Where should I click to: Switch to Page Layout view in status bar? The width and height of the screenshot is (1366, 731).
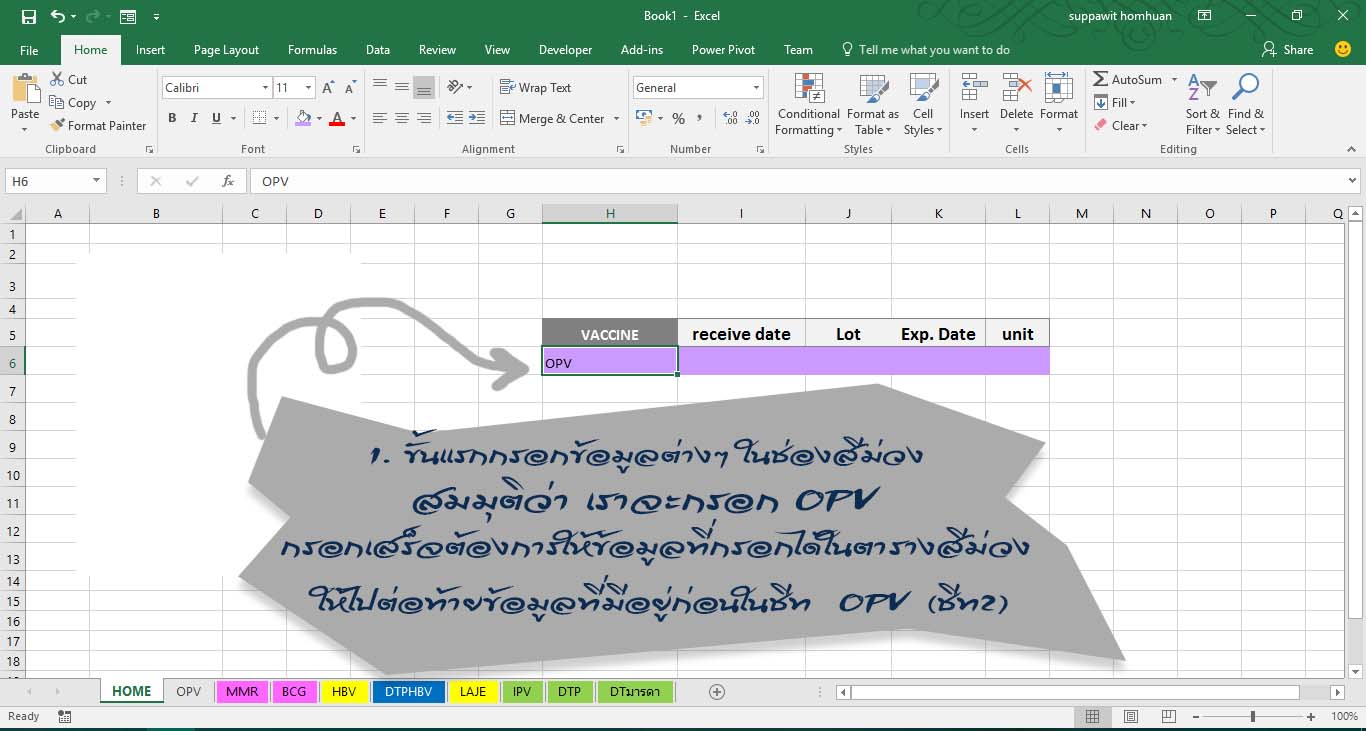click(1131, 717)
